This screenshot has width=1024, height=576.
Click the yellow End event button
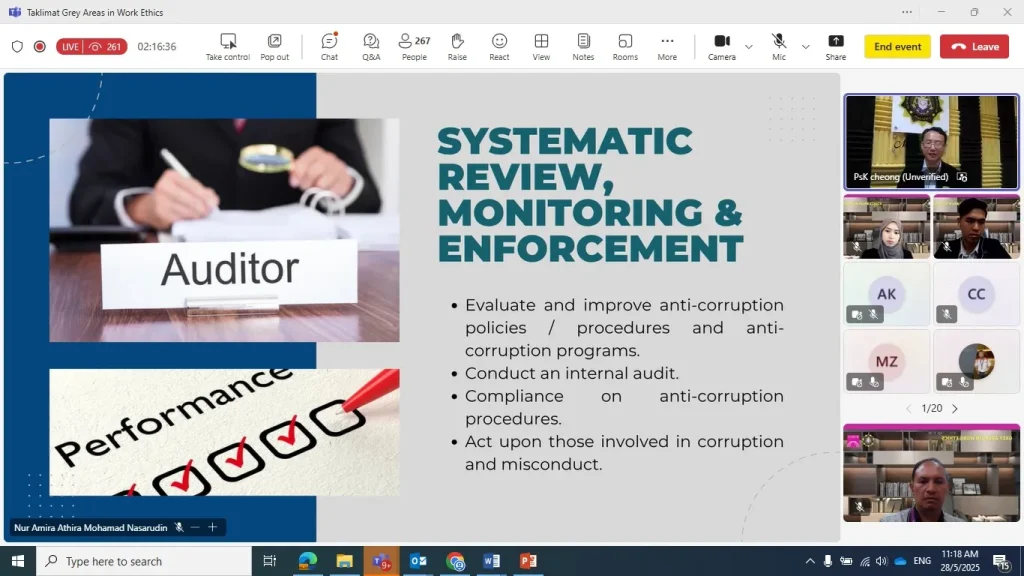coord(897,47)
